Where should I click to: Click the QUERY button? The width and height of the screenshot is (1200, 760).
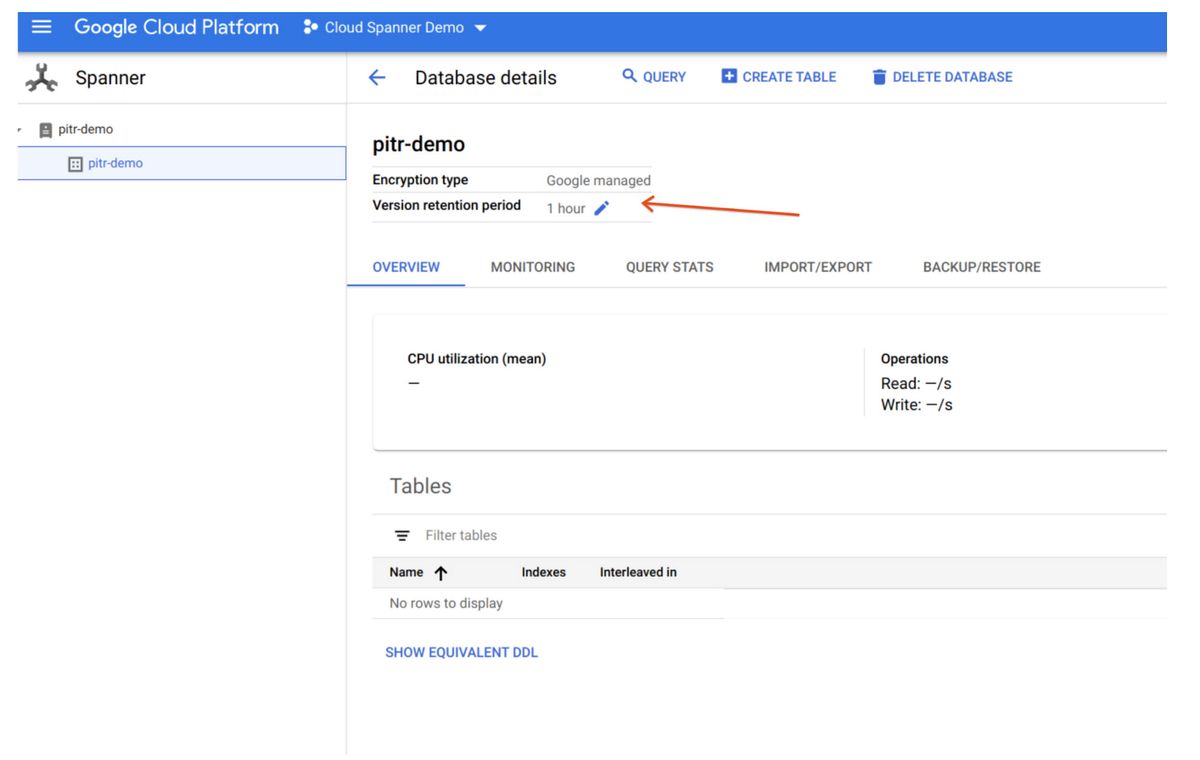(x=654, y=77)
